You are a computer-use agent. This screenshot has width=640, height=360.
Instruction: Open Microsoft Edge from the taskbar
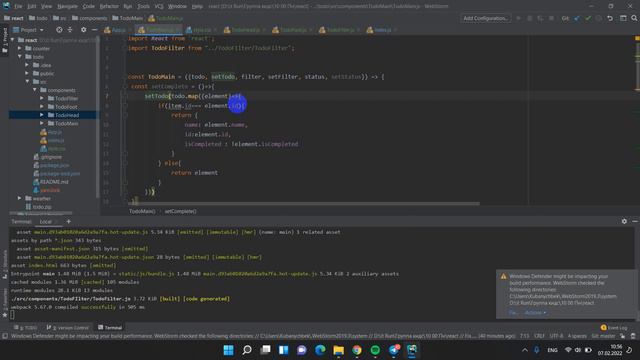click(320, 350)
